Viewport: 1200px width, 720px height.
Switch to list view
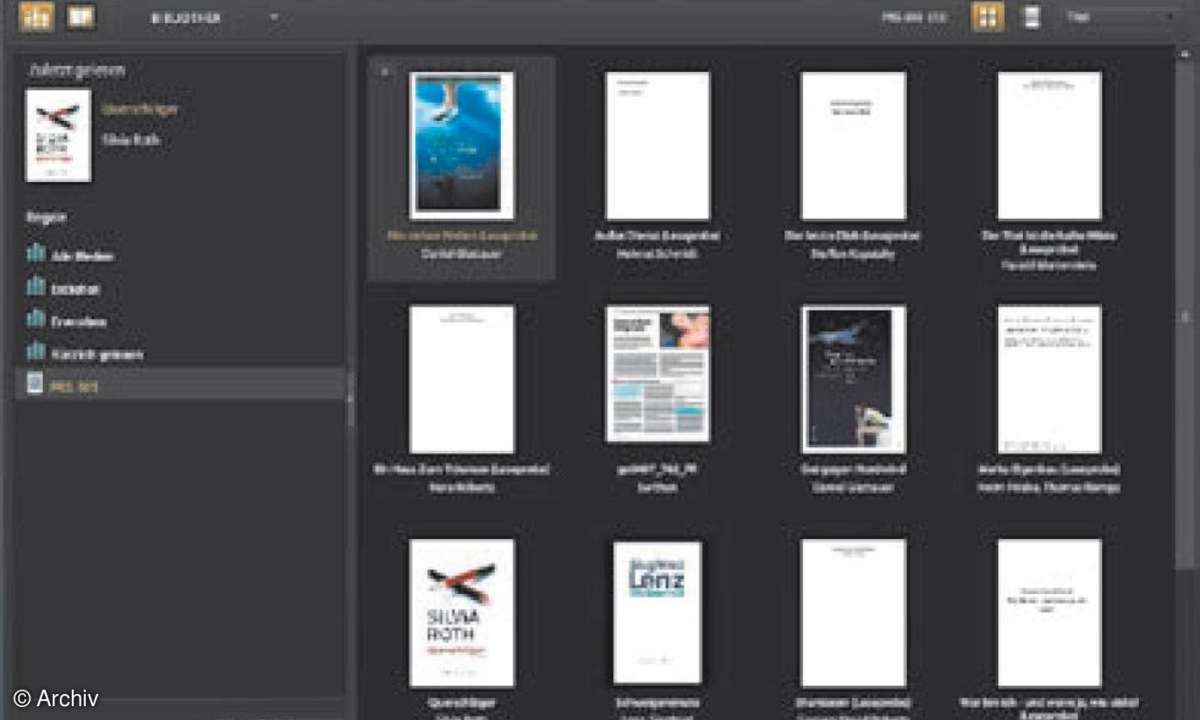1032,17
